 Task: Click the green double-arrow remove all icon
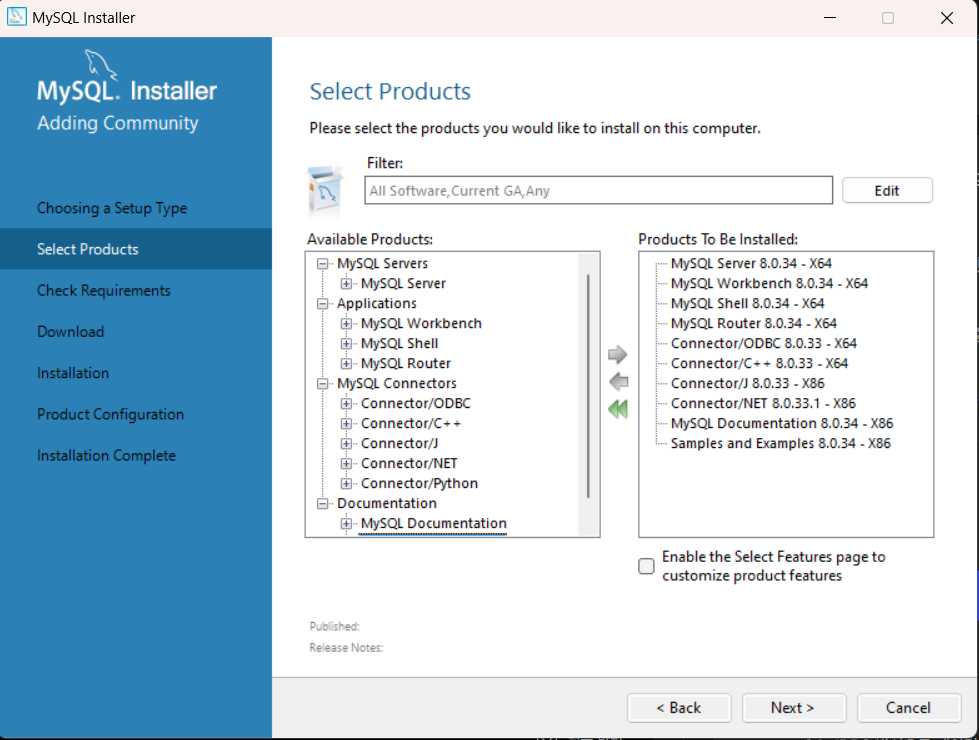tap(618, 409)
